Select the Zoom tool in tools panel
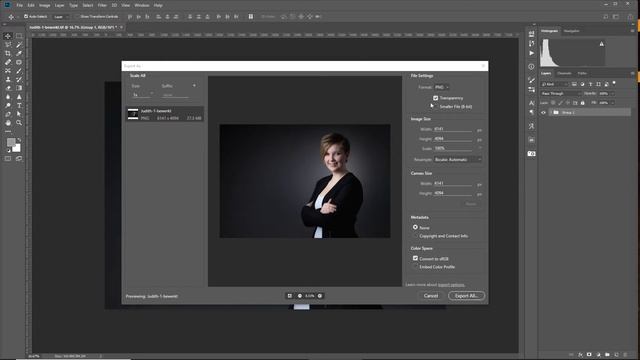The width and height of the screenshot is (640, 360). [19, 122]
